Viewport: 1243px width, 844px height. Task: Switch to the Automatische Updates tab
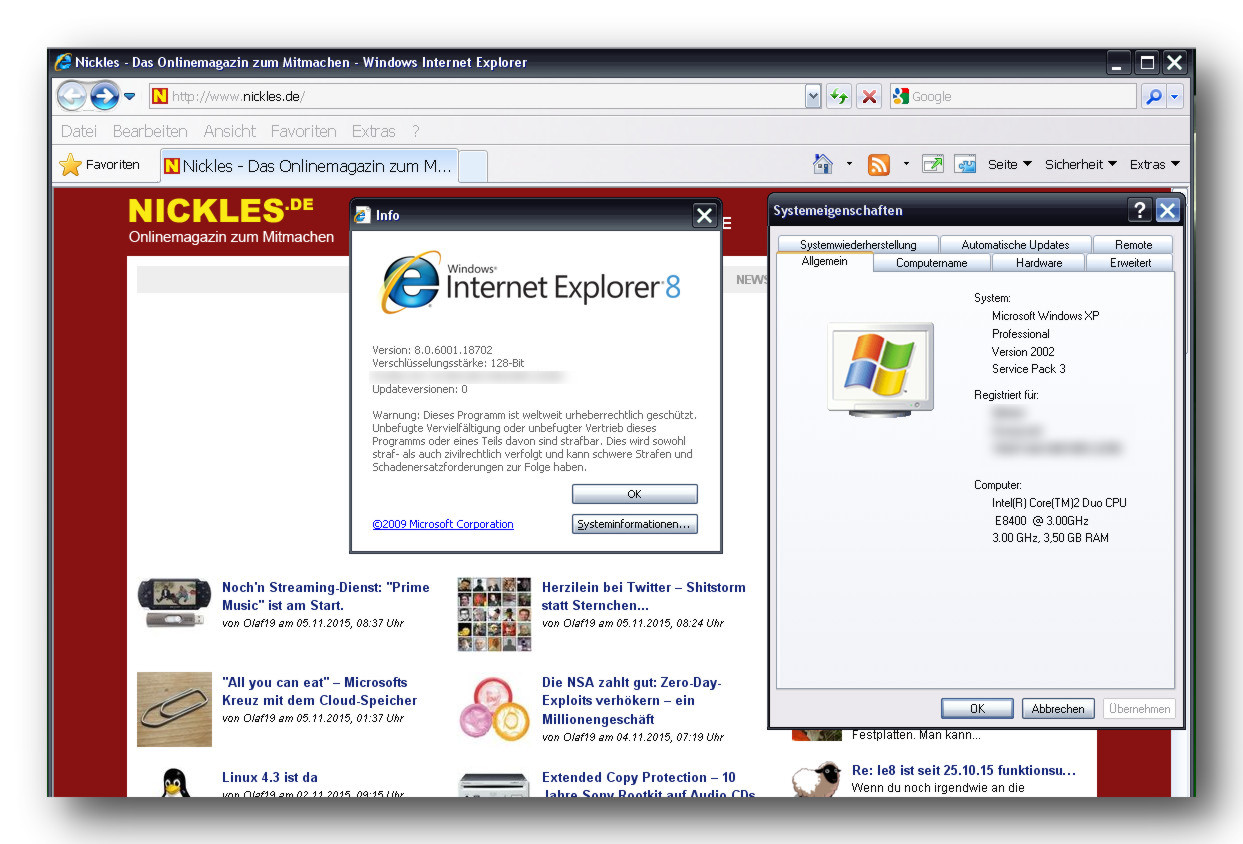tap(1015, 245)
